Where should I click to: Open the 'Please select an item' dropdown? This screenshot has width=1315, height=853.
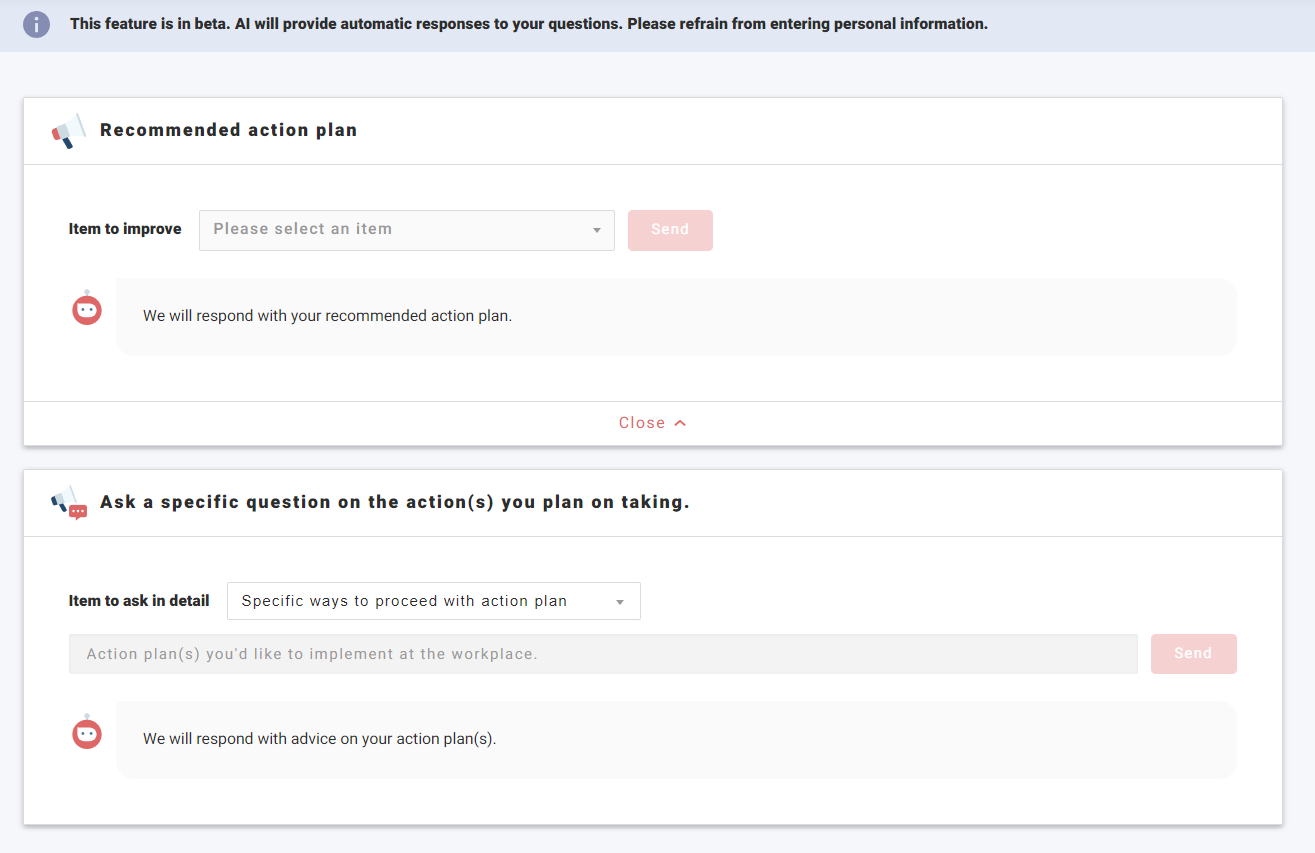[x=406, y=230]
